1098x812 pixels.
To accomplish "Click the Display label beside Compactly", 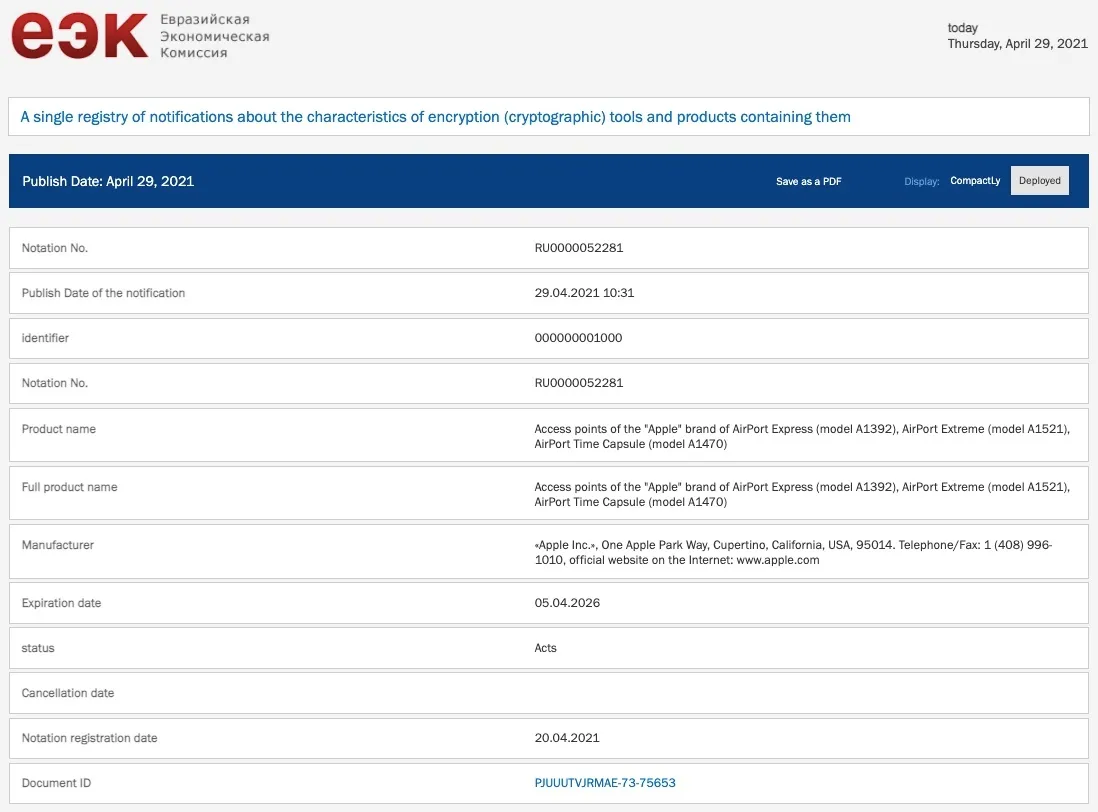I will pos(921,182).
